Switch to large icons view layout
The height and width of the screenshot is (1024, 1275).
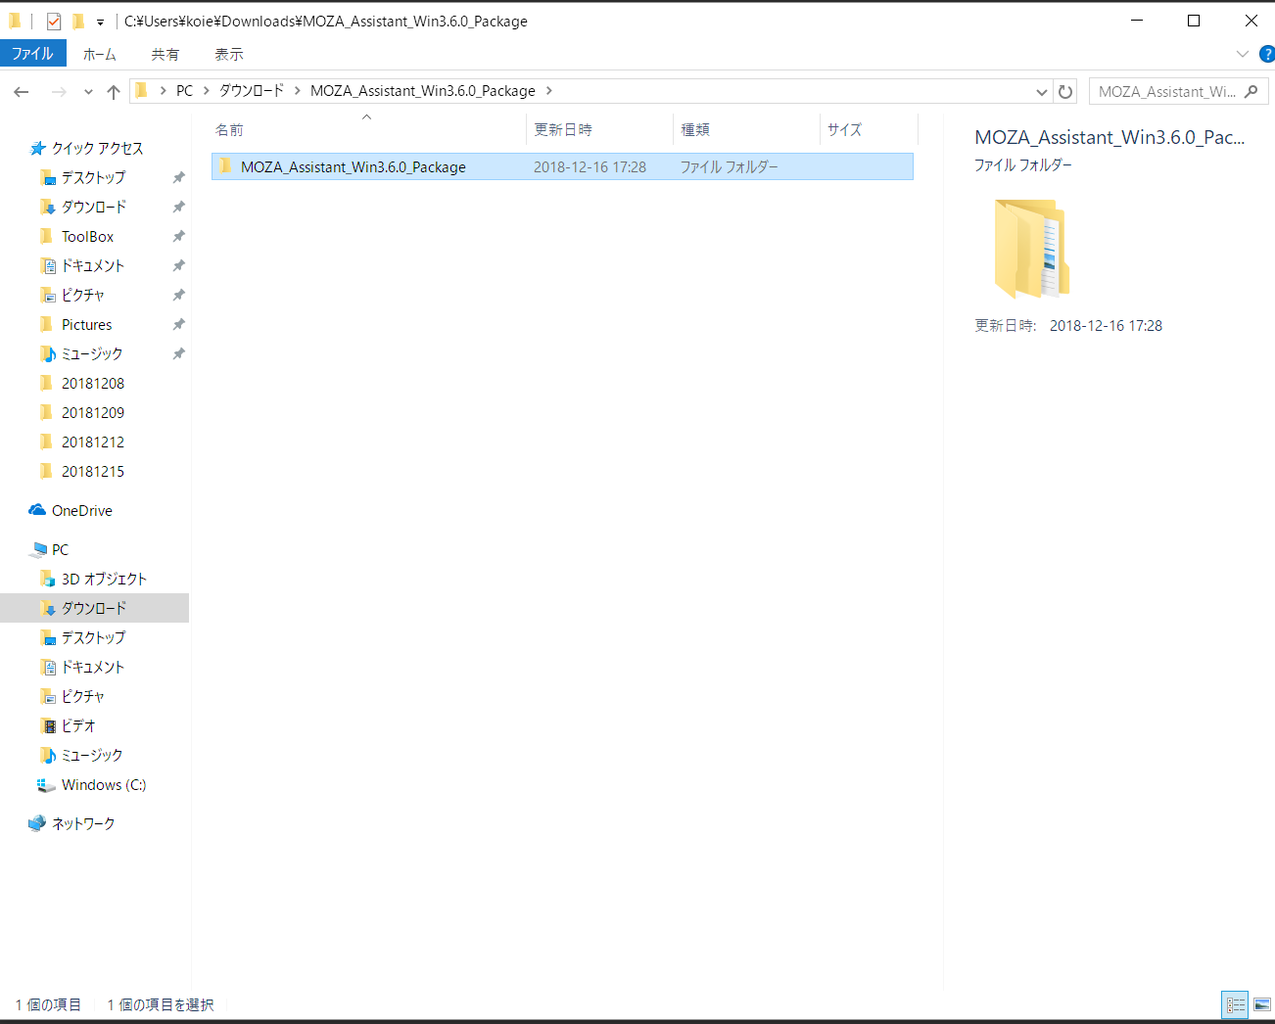[1263, 1005]
